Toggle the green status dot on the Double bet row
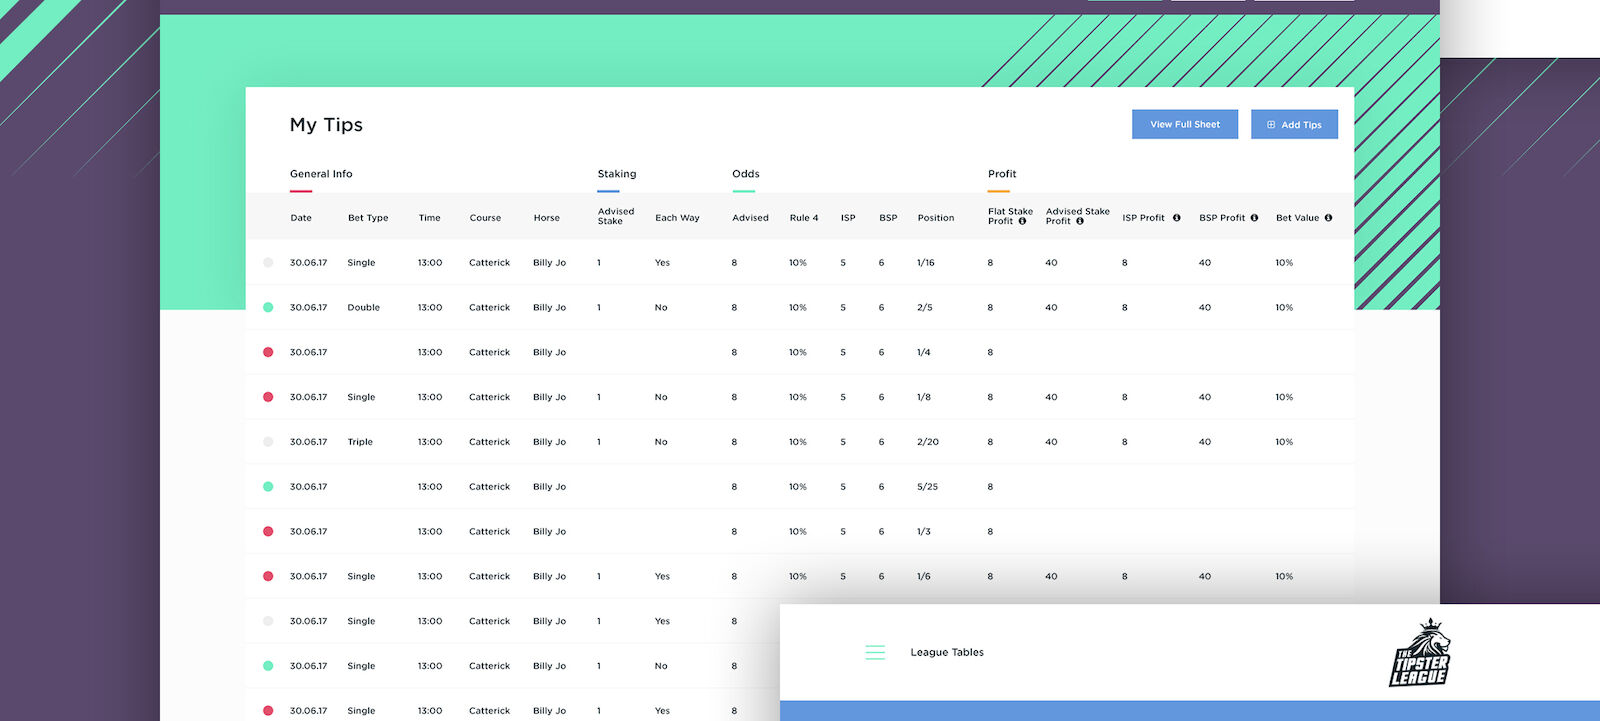This screenshot has width=1600, height=721. coord(268,308)
